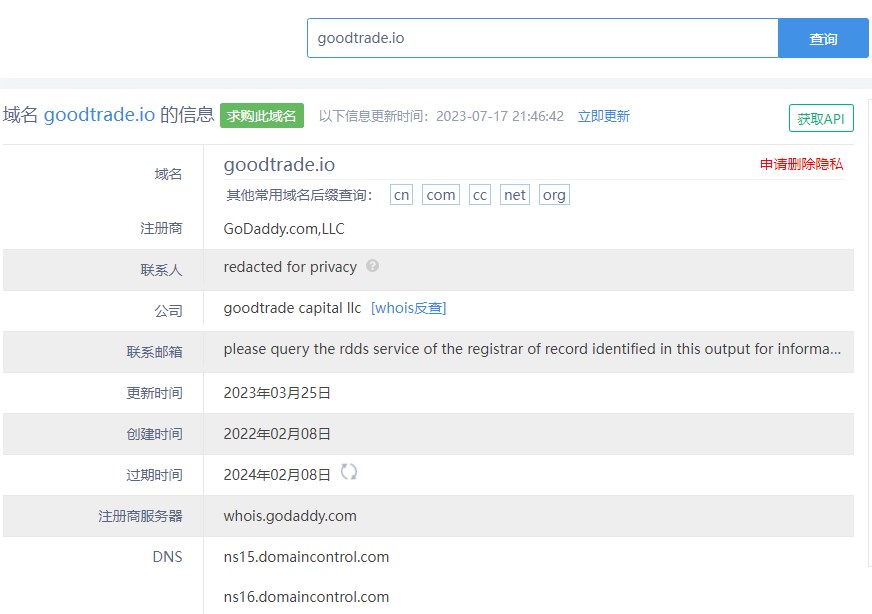This screenshot has width=872, height=614.
Task: Click the truncated contact email text
Action: (532, 349)
